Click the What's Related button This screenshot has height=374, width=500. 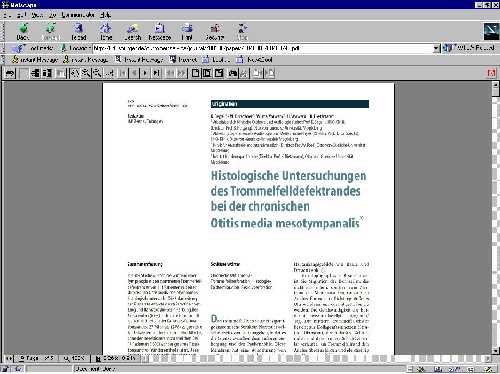[x=469, y=48]
